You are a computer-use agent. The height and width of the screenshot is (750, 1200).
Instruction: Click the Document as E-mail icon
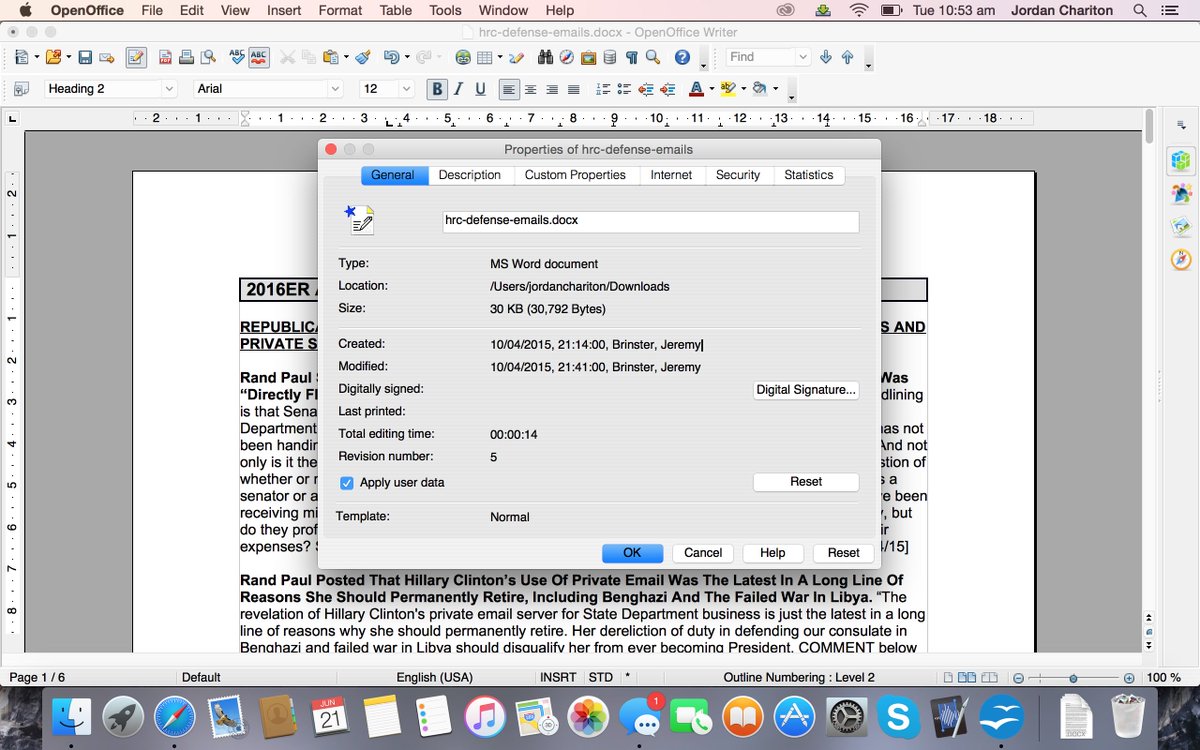[x=107, y=57]
